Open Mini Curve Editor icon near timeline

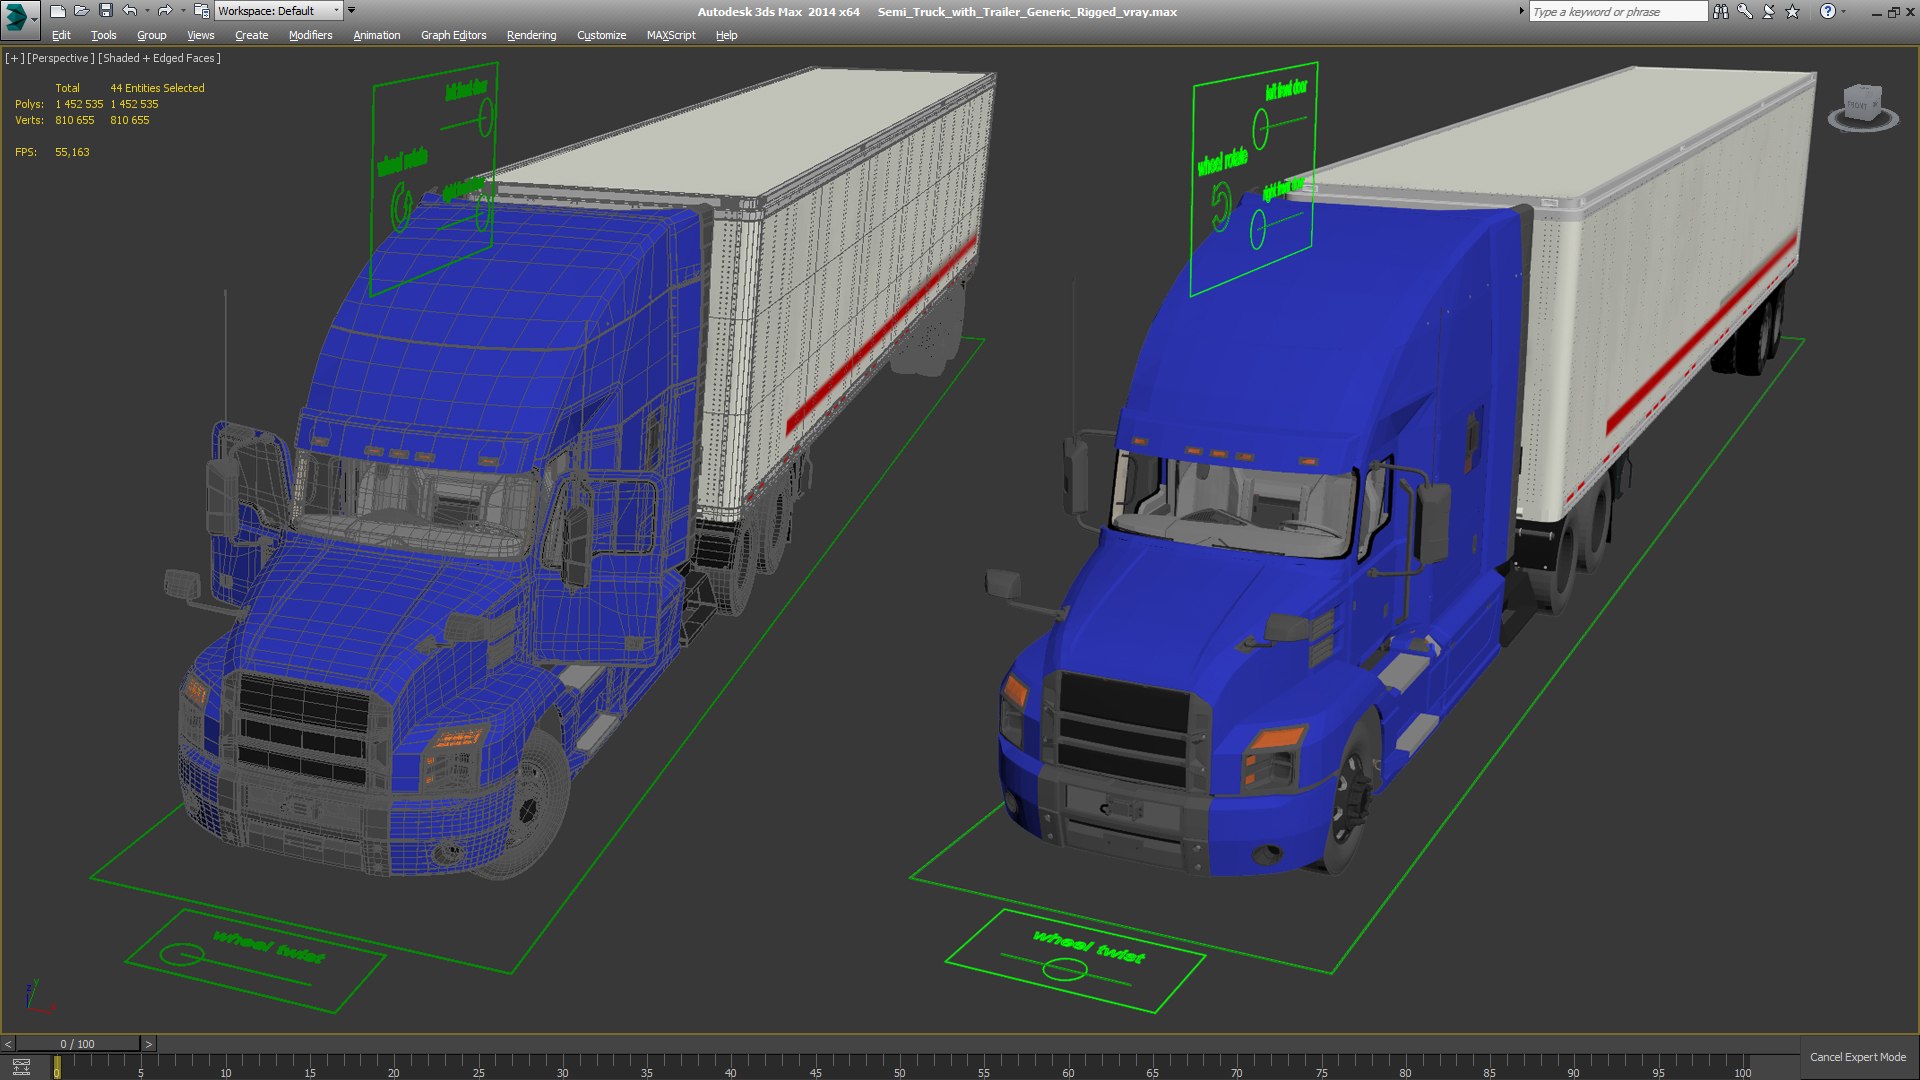point(21,1067)
